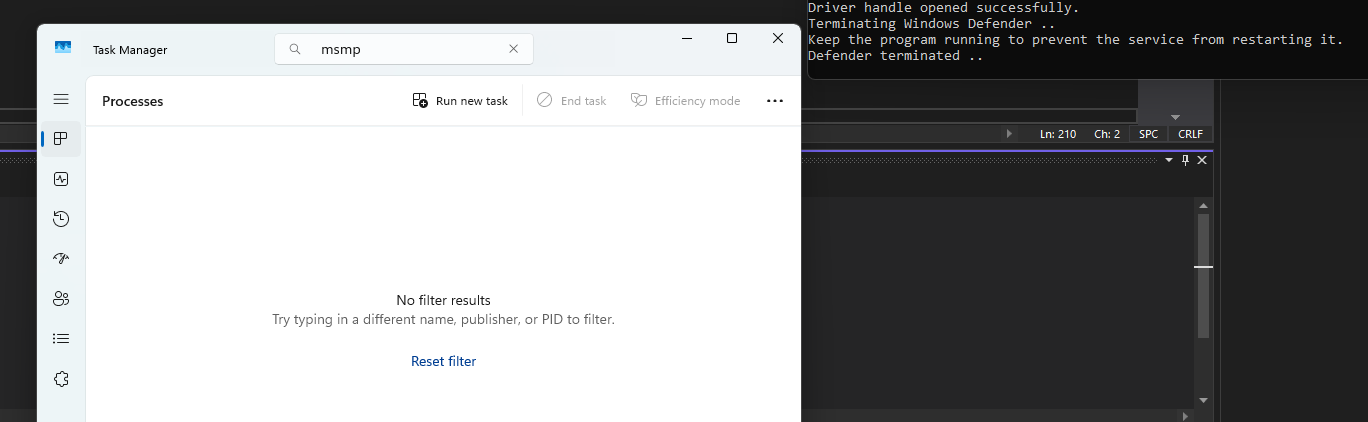The height and width of the screenshot is (422, 1368).
Task: Open the docked panel's window position dropdown arrow
Action: [1169, 160]
